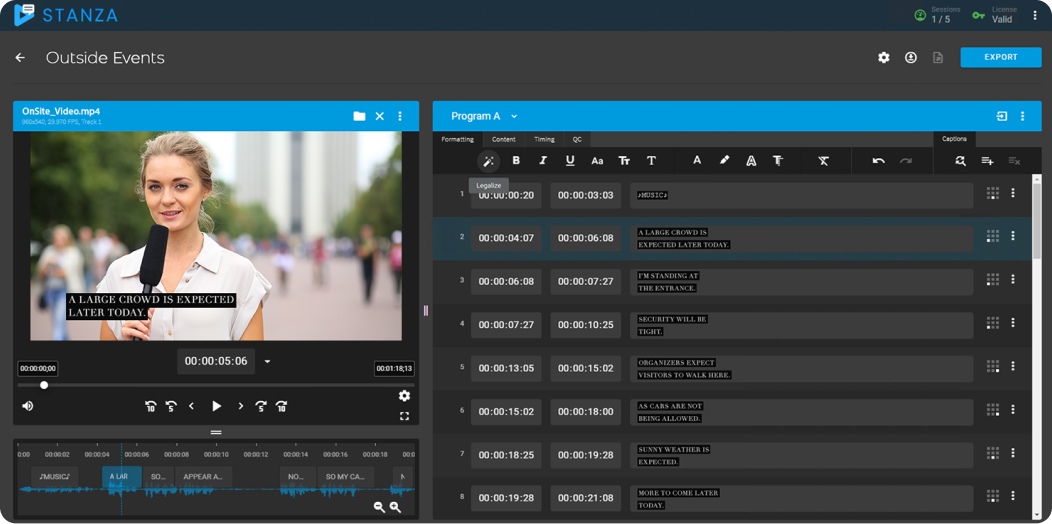This screenshot has width=1052, height=524.
Task: Open the media file folder icon
Action: pyautogui.click(x=359, y=116)
